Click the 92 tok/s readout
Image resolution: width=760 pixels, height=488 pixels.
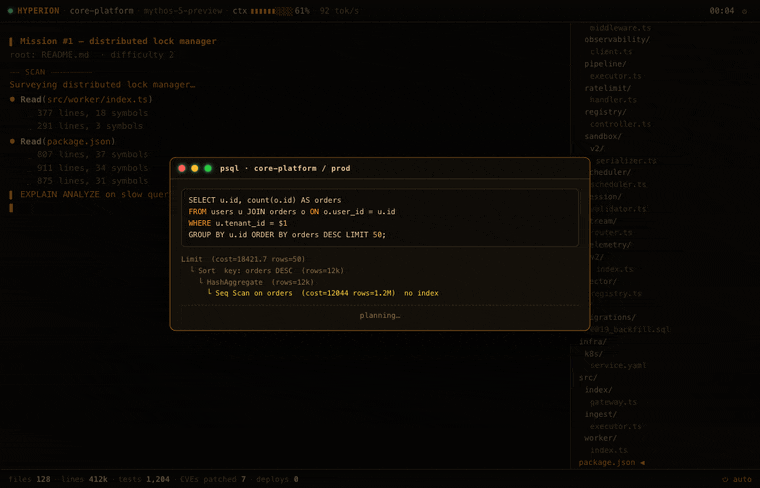click(339, 11)
